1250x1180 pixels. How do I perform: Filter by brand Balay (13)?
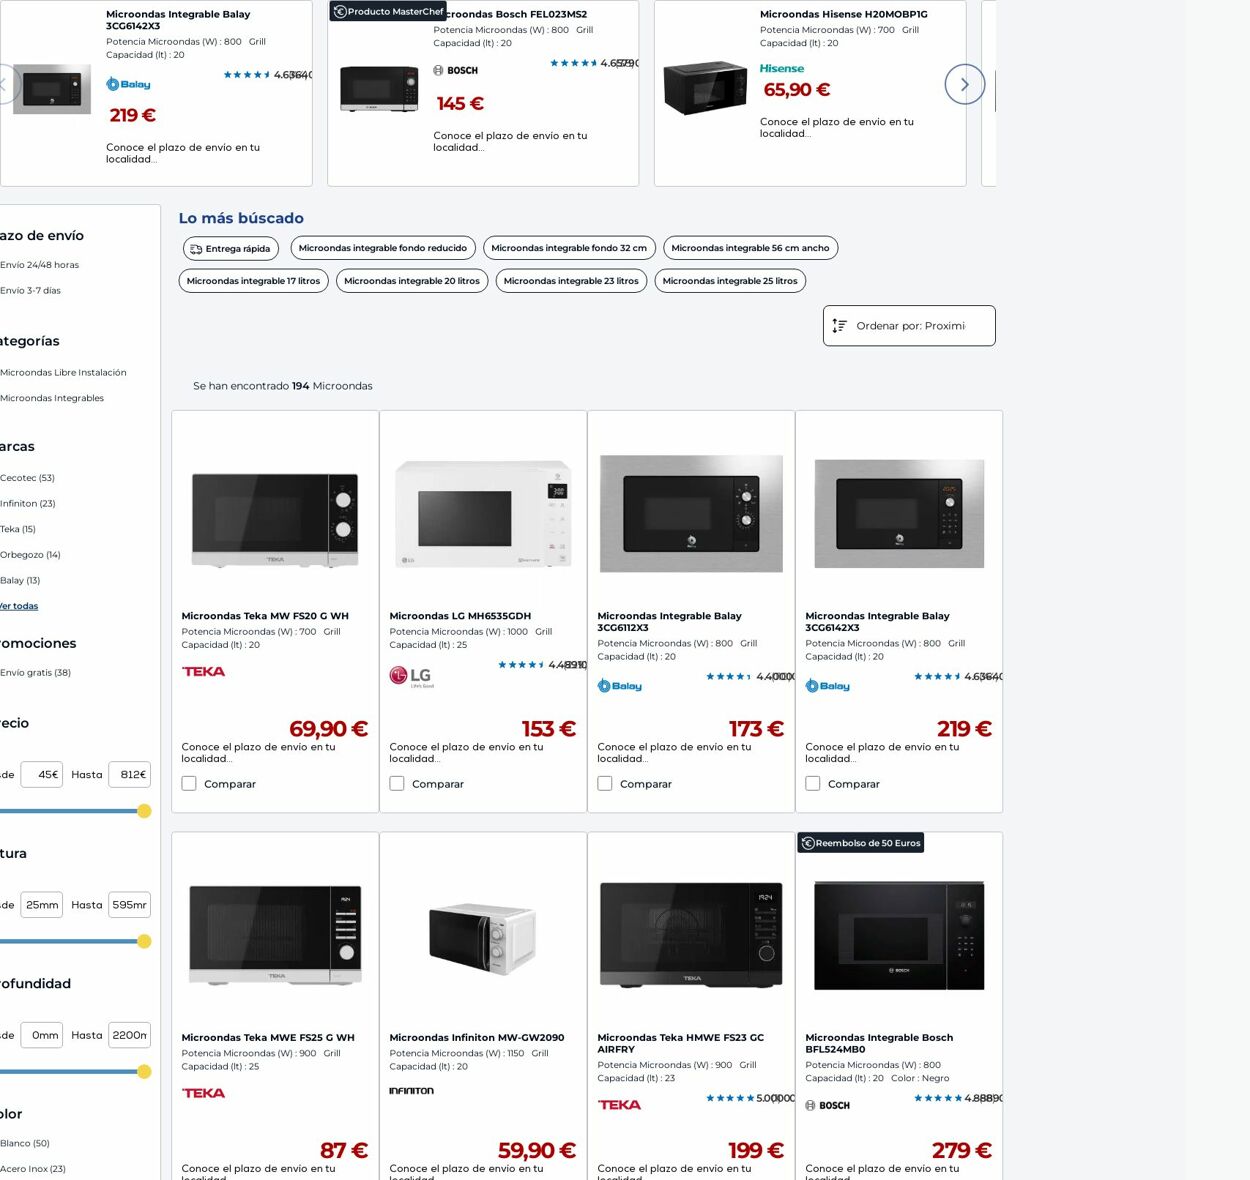click(x=20, y=581)
